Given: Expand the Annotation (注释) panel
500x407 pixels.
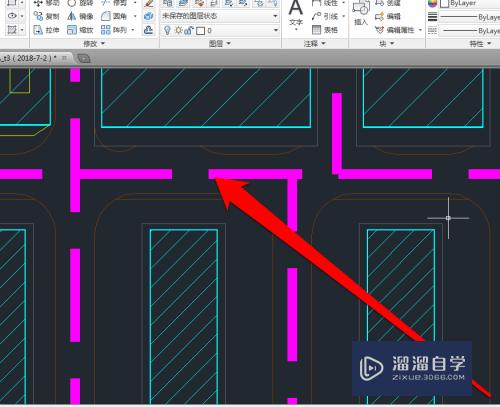Looking at the screenshot, I should (314, 44).
